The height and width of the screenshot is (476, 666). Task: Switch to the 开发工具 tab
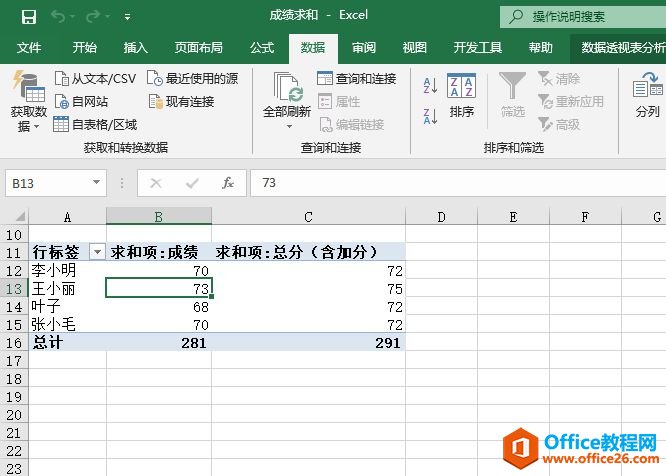coord(477,48)
